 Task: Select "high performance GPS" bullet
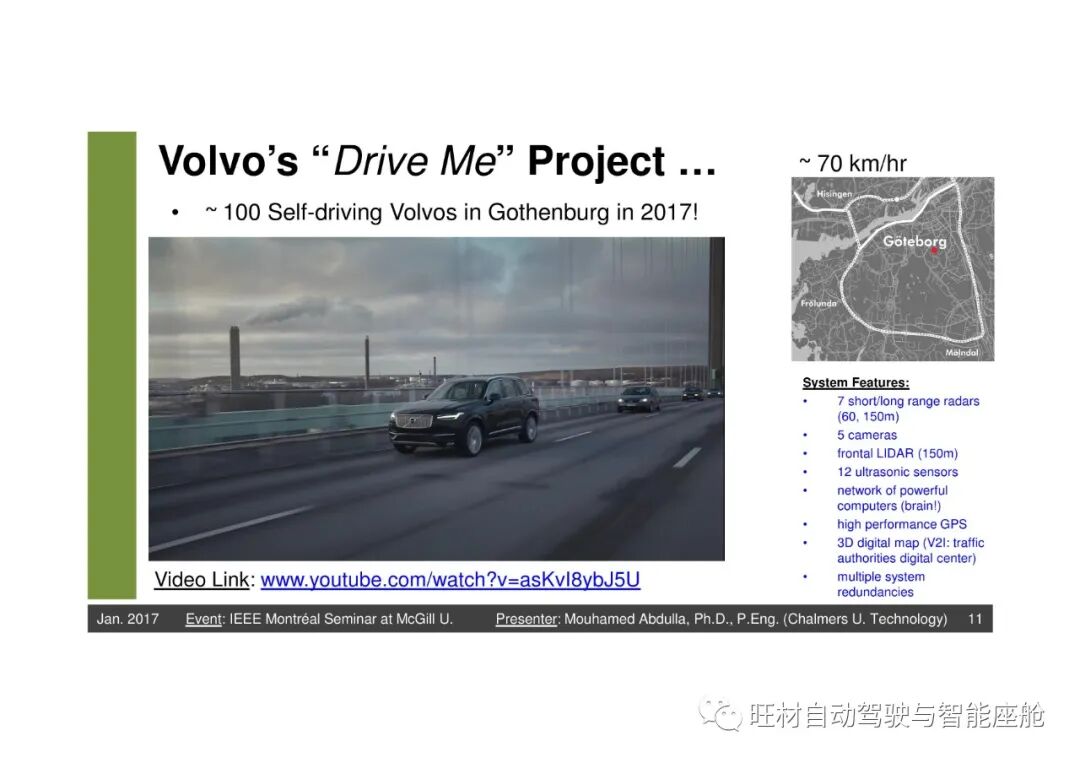click(x=902, y=524)
